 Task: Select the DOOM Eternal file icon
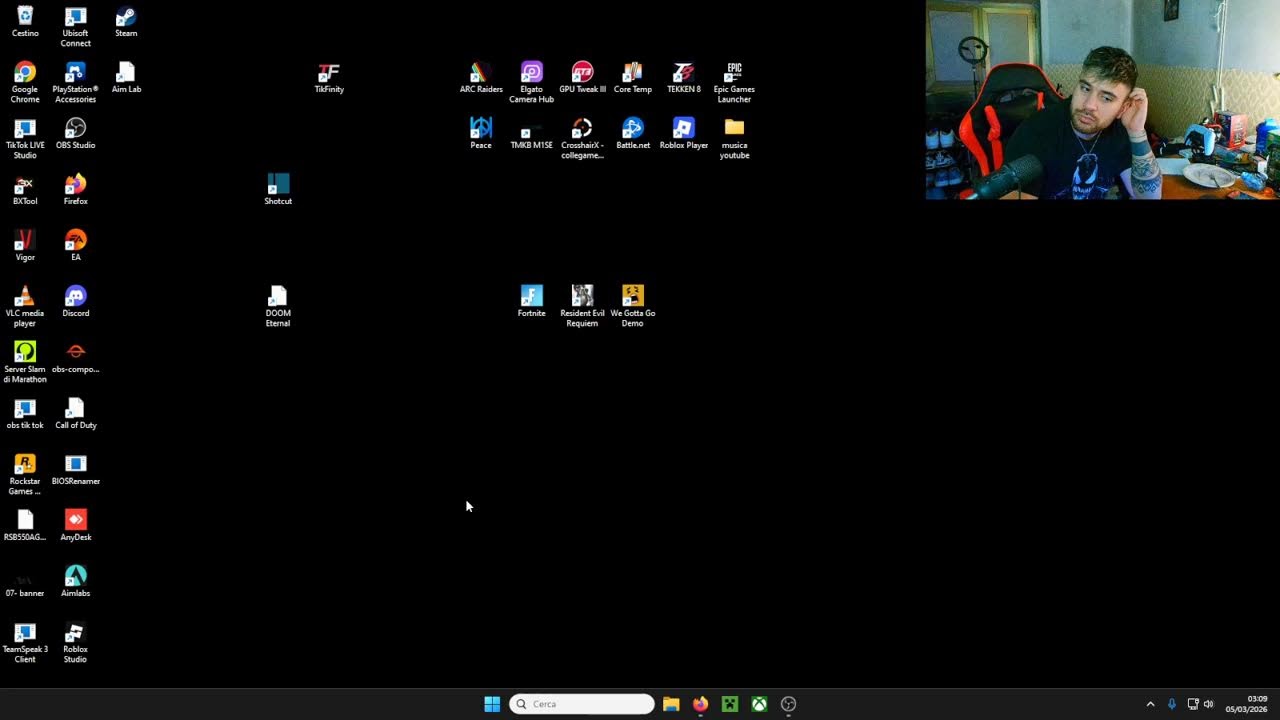(278, 306)
